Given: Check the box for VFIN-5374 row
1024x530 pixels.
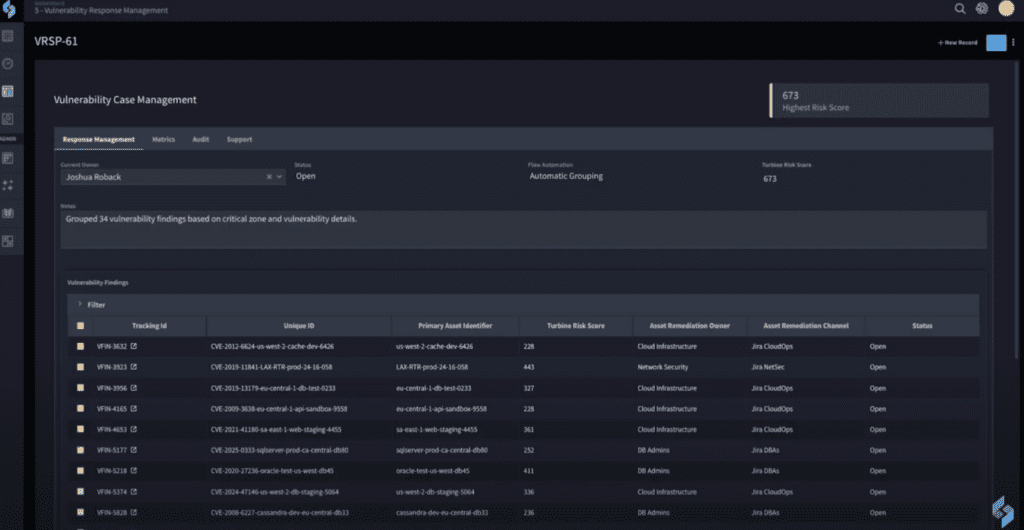Looking at the screenshot, I should (80, 491).
